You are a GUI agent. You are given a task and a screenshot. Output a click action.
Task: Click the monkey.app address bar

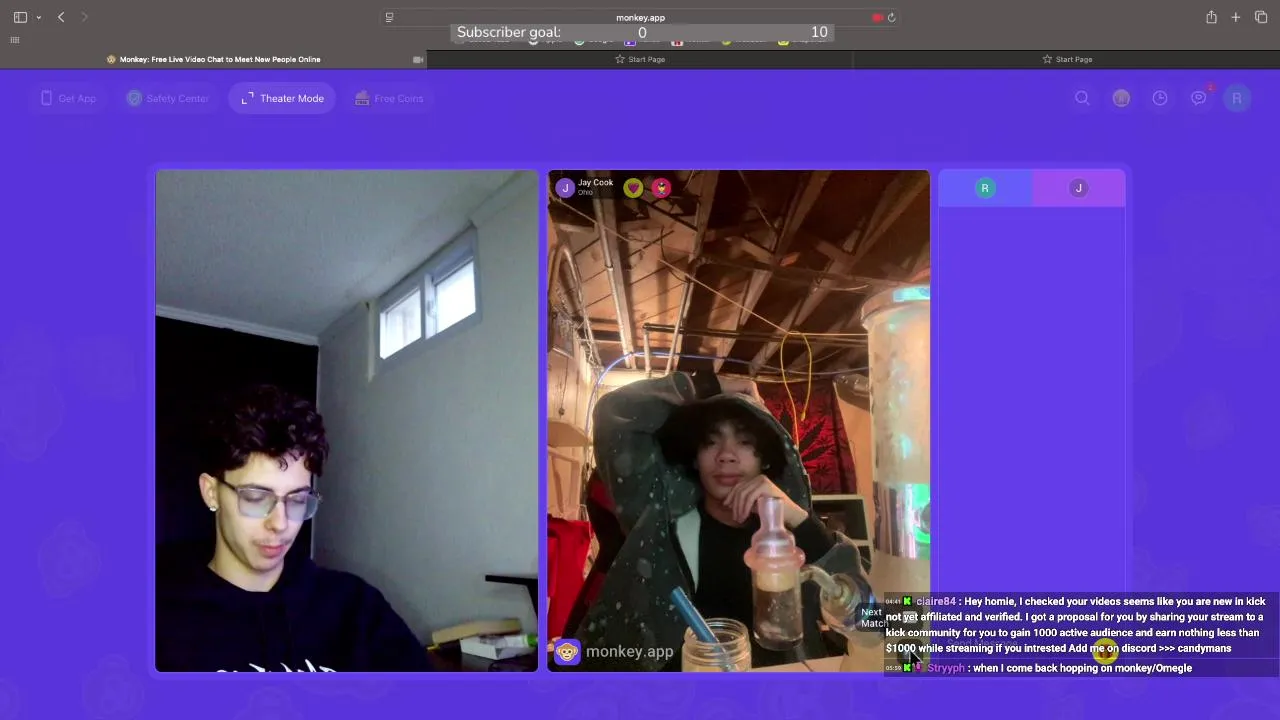pyautogui.click(x=640, y=17)
